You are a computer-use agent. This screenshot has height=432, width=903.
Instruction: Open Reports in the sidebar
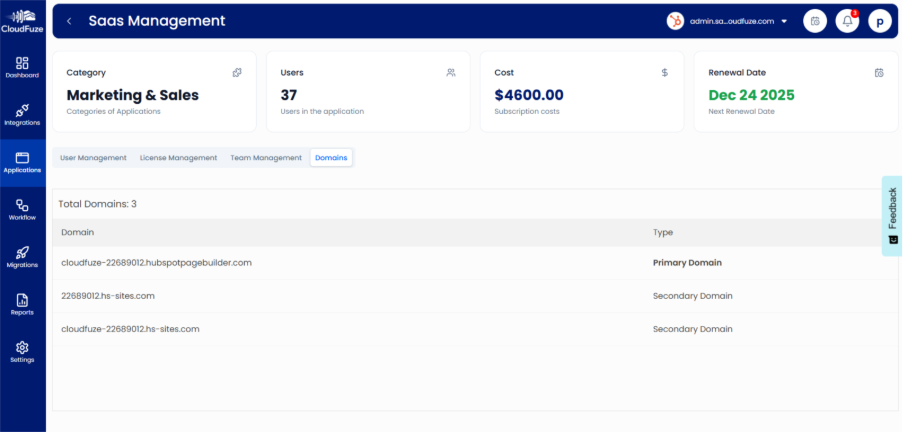[22, 305]
